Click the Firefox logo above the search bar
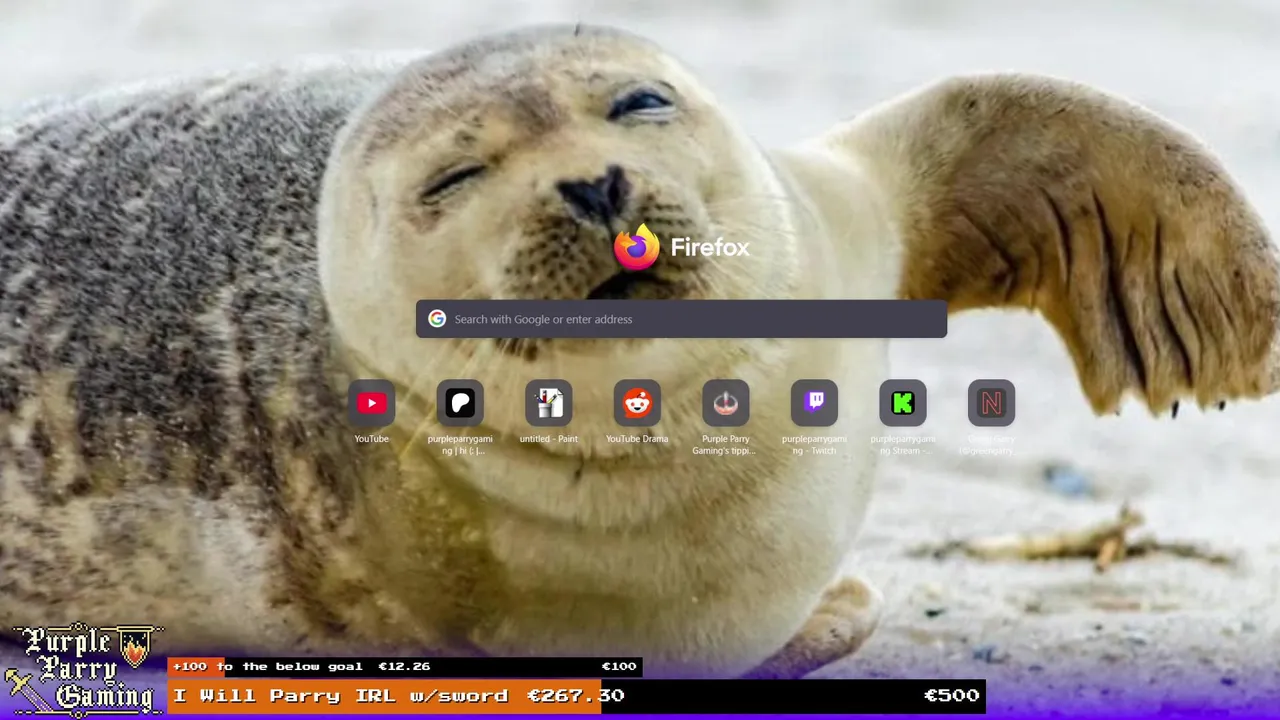Image resolution: width=1280 pixels, height=720 pixels. [637, 247]
